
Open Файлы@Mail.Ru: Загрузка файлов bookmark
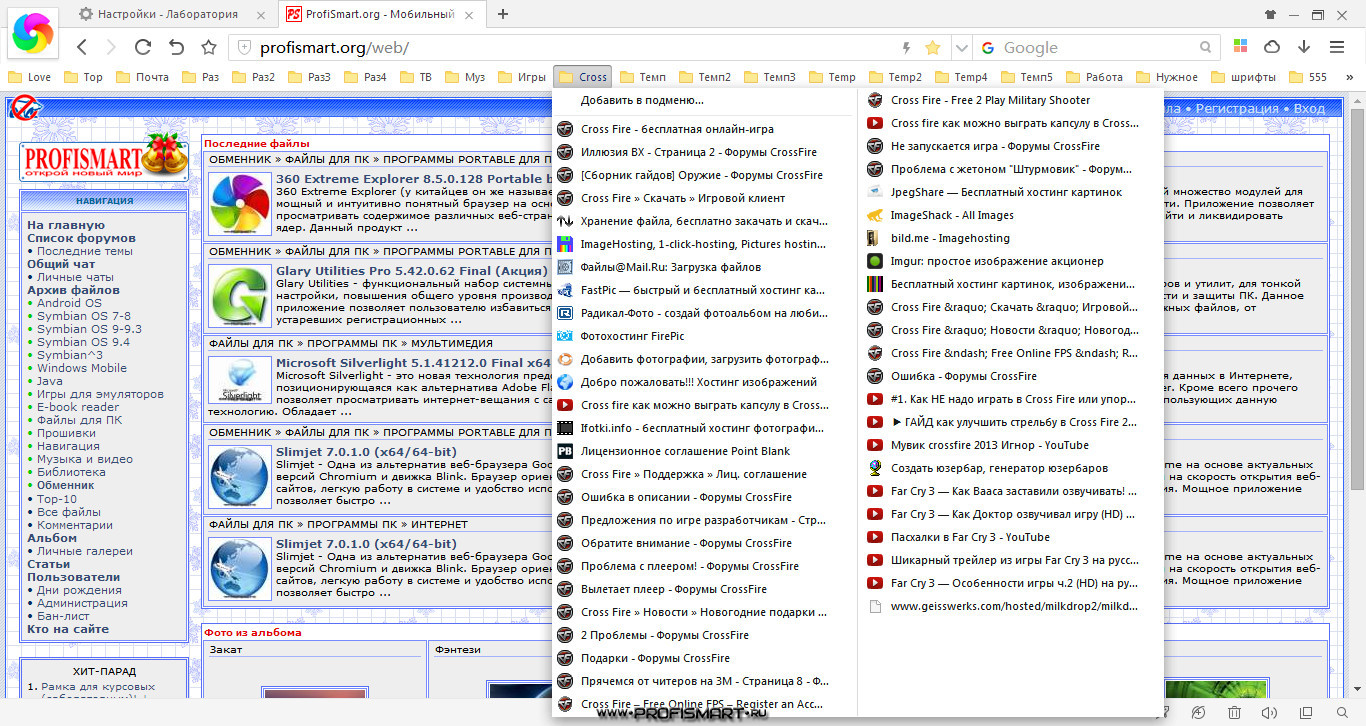click(704, 267)
